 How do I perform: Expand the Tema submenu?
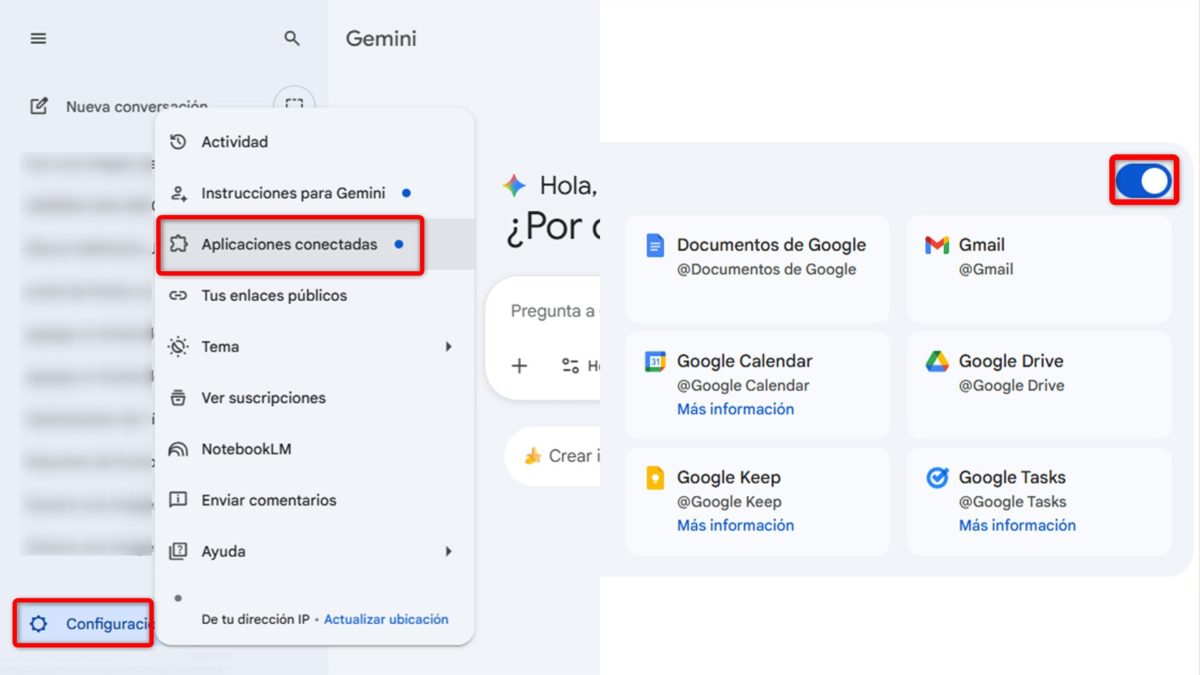tap(448, 346)
